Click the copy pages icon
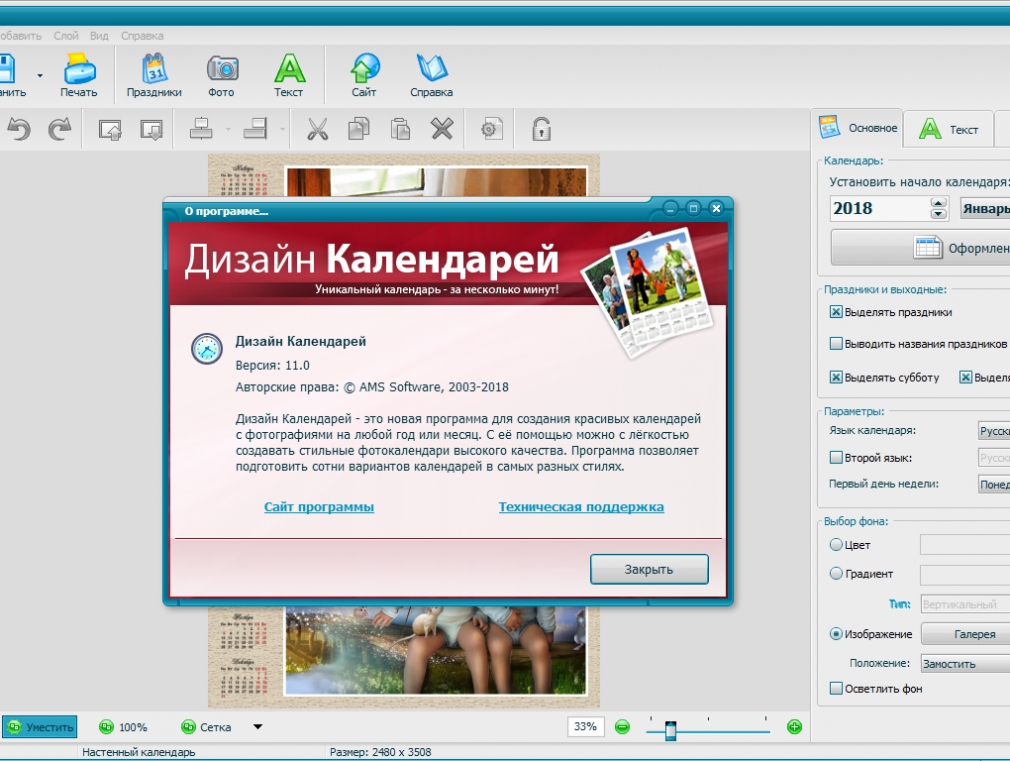1010x761 pixels. pyautogui.click(x=359, y=130)
